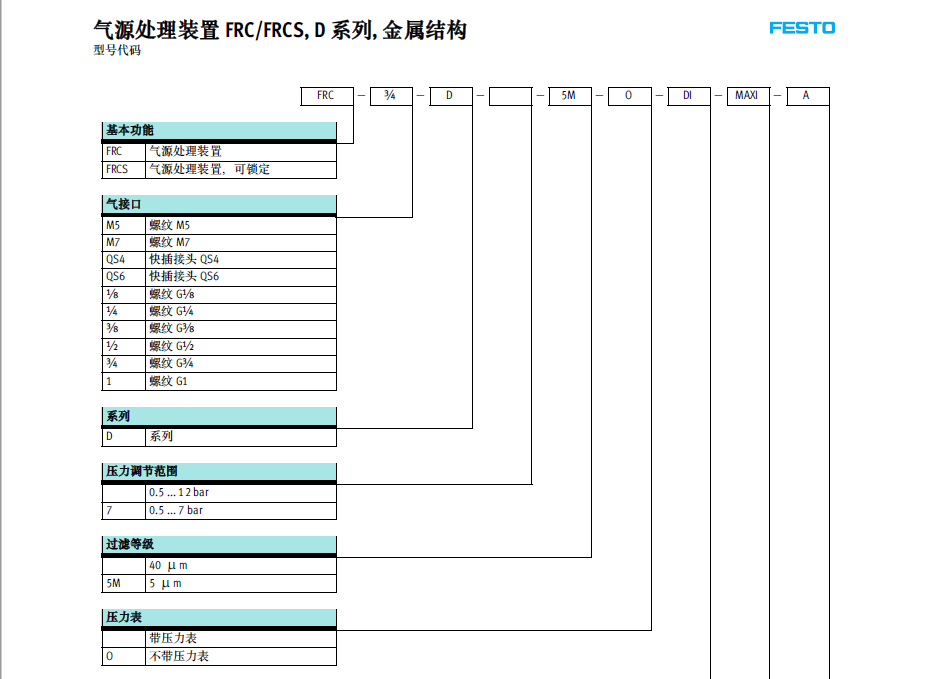
Task: Click the subtitle 型号代码
Action: click(117, 50)
